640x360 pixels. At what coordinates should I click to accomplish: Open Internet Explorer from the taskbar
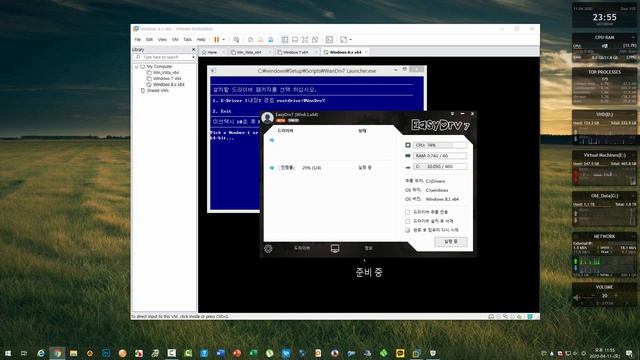pos(41,353)
